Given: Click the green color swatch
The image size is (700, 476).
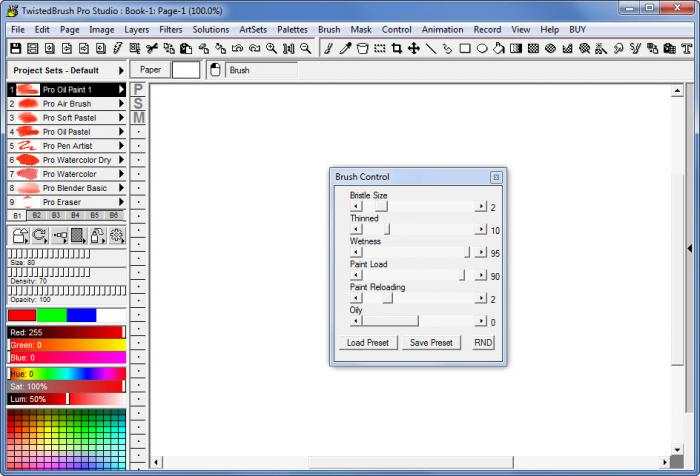Looking at the screenshot, I should click(x=52, y=315).
